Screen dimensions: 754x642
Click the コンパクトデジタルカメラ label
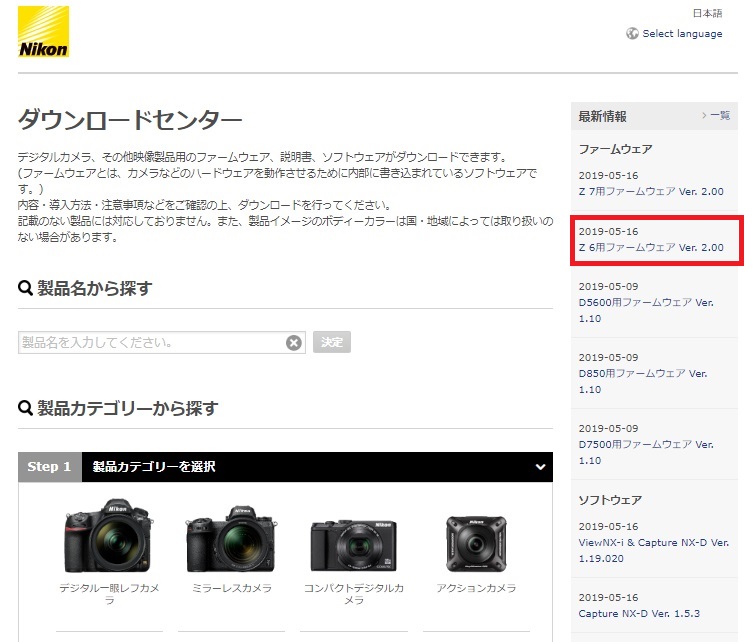tap(354, 594)
